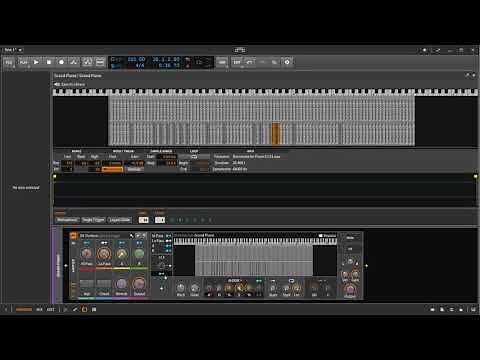Adjust the red Hi Pass macro knob
The image size is (480, 360).
86,254
